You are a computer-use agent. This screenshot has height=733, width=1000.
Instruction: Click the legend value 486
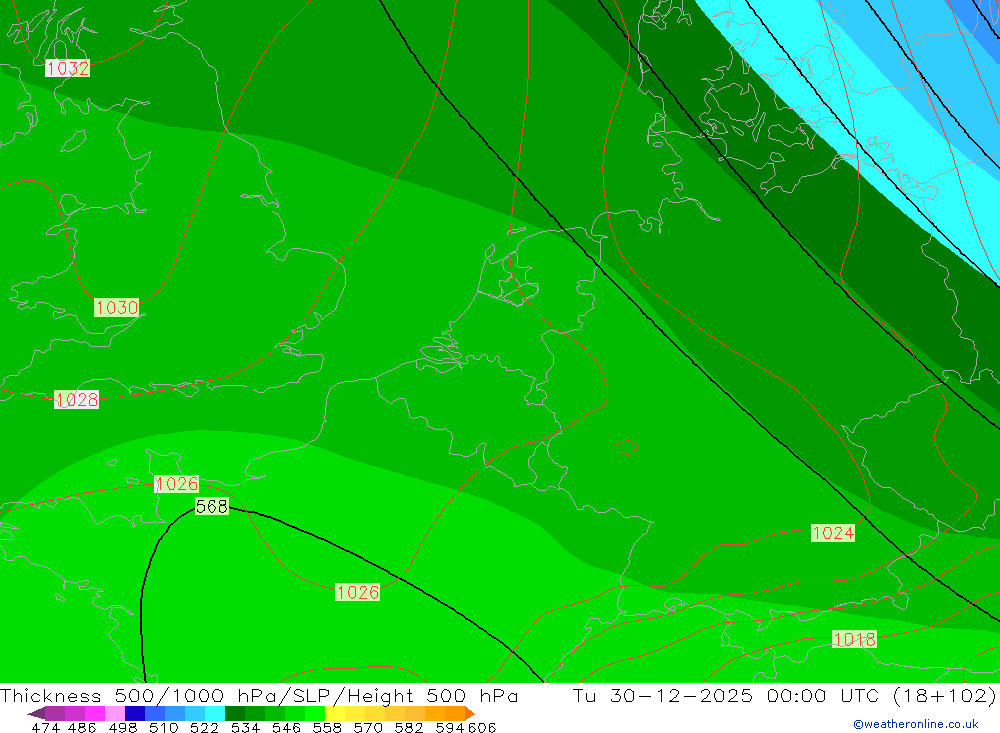82,727
